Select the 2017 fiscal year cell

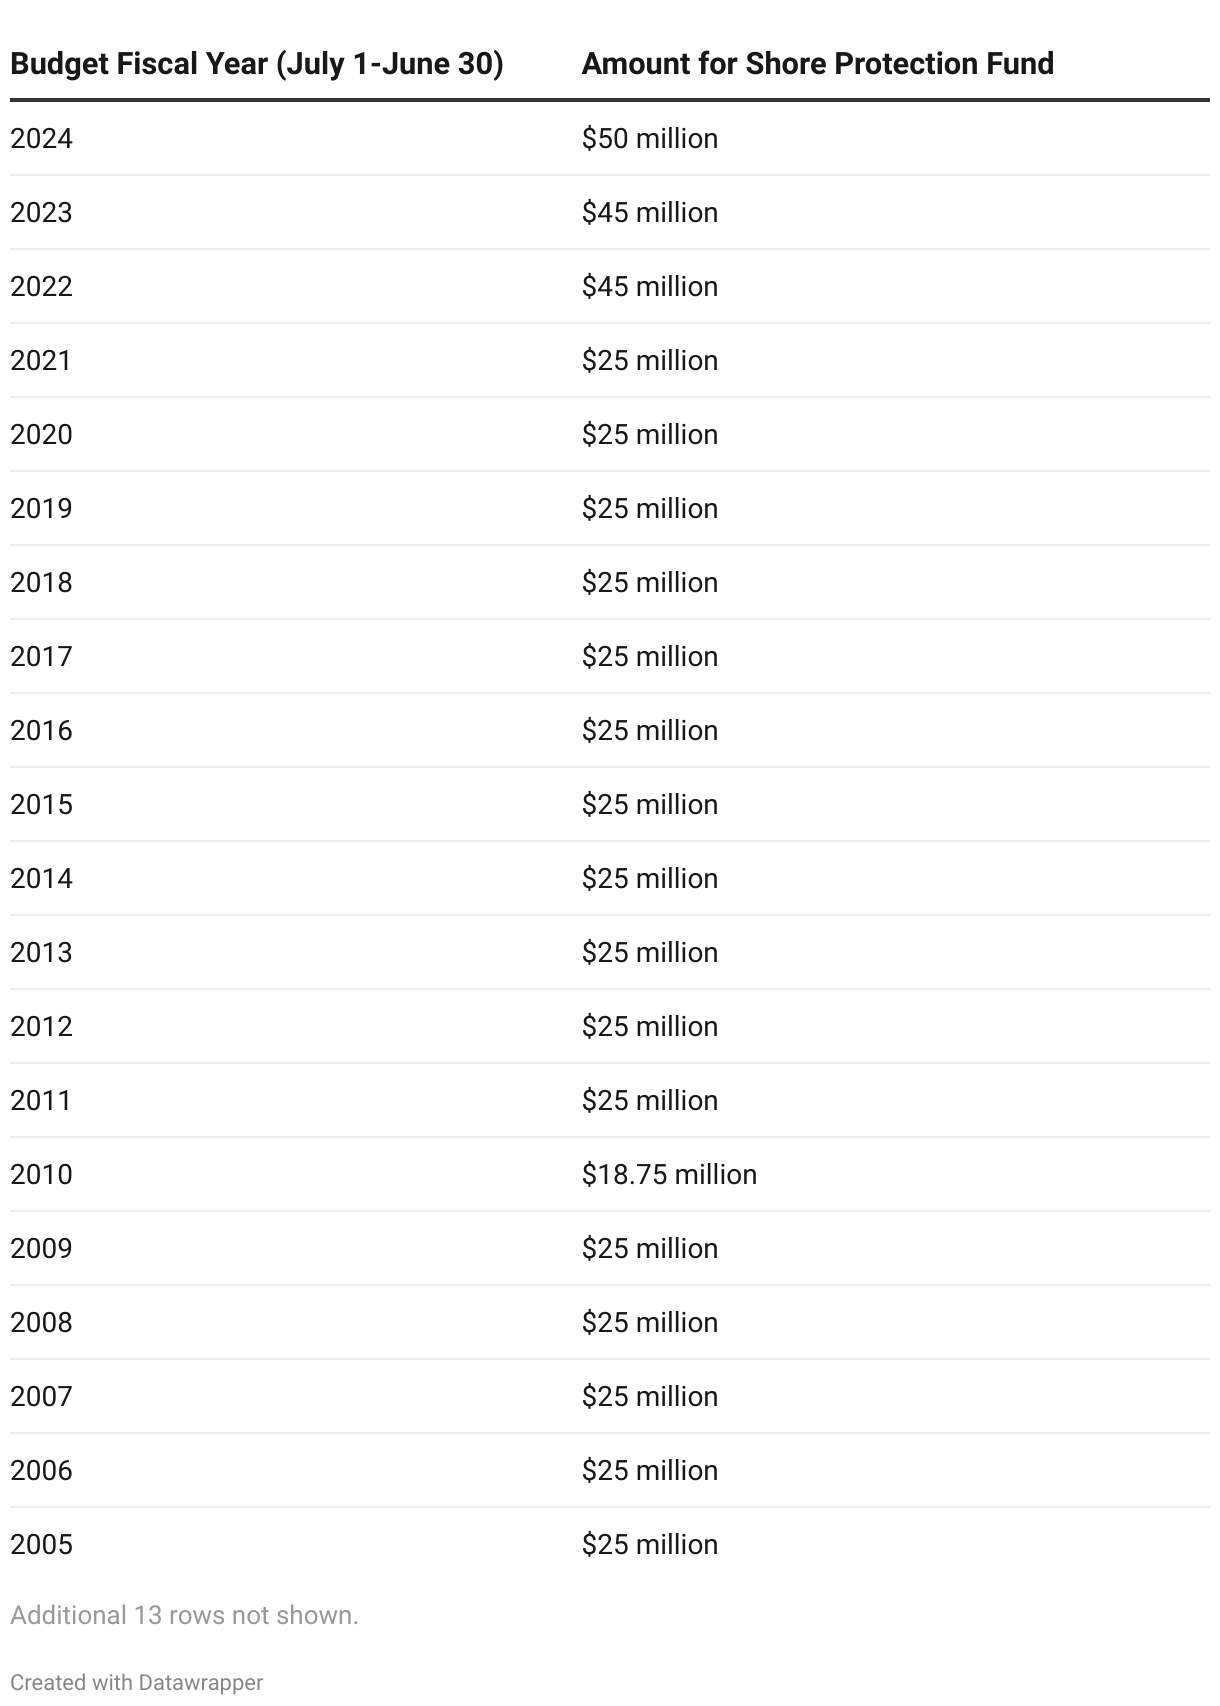pyautogui.click(x=42, y=656)
